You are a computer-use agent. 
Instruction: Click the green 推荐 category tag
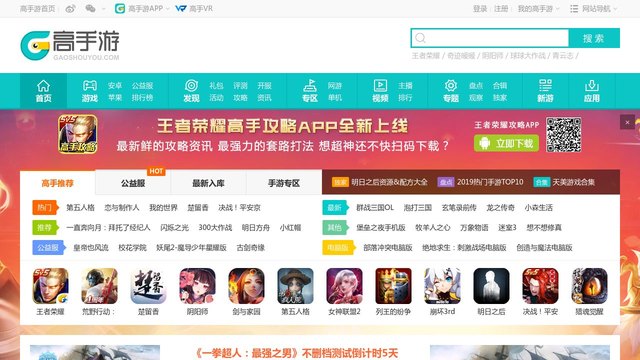(x=45, y=228)
